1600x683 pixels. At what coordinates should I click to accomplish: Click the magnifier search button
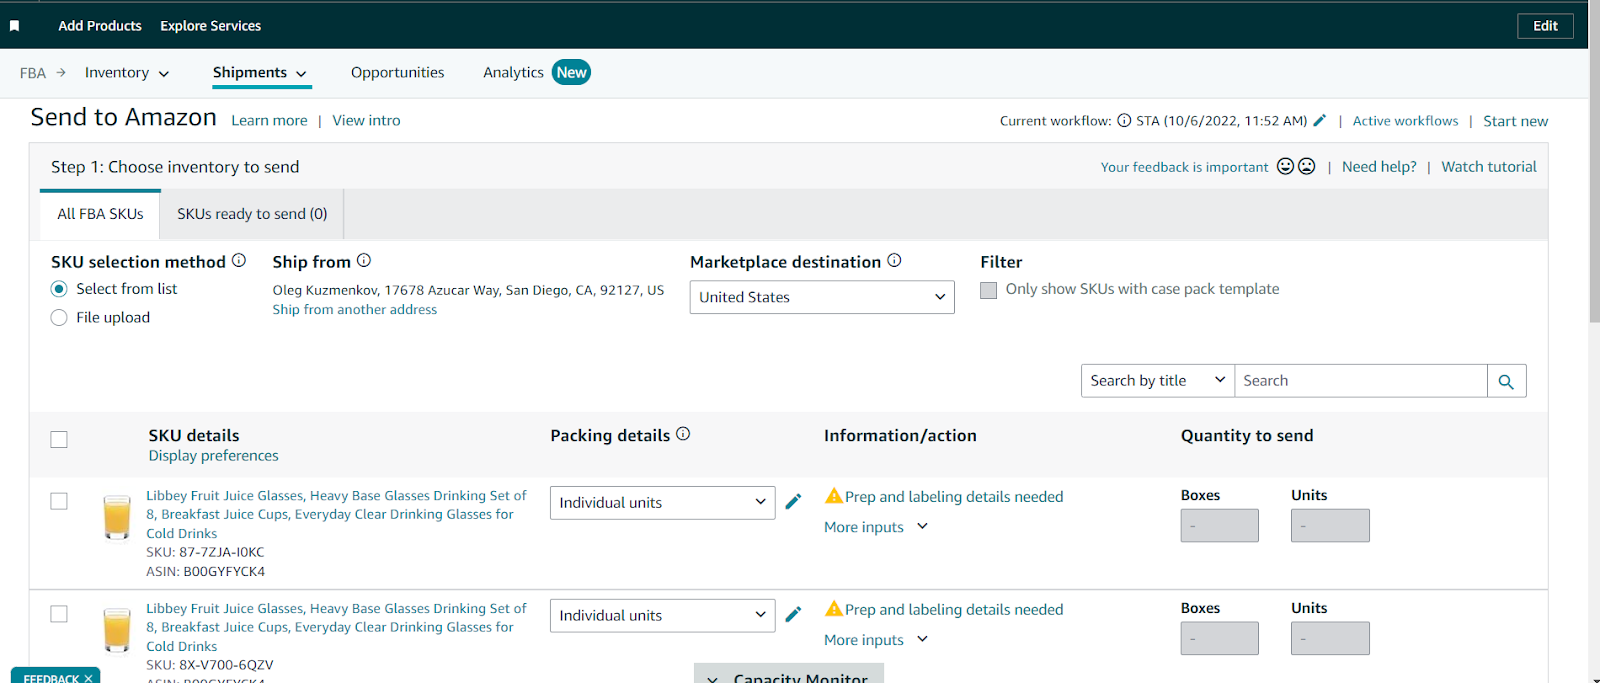pos(1506,381)
